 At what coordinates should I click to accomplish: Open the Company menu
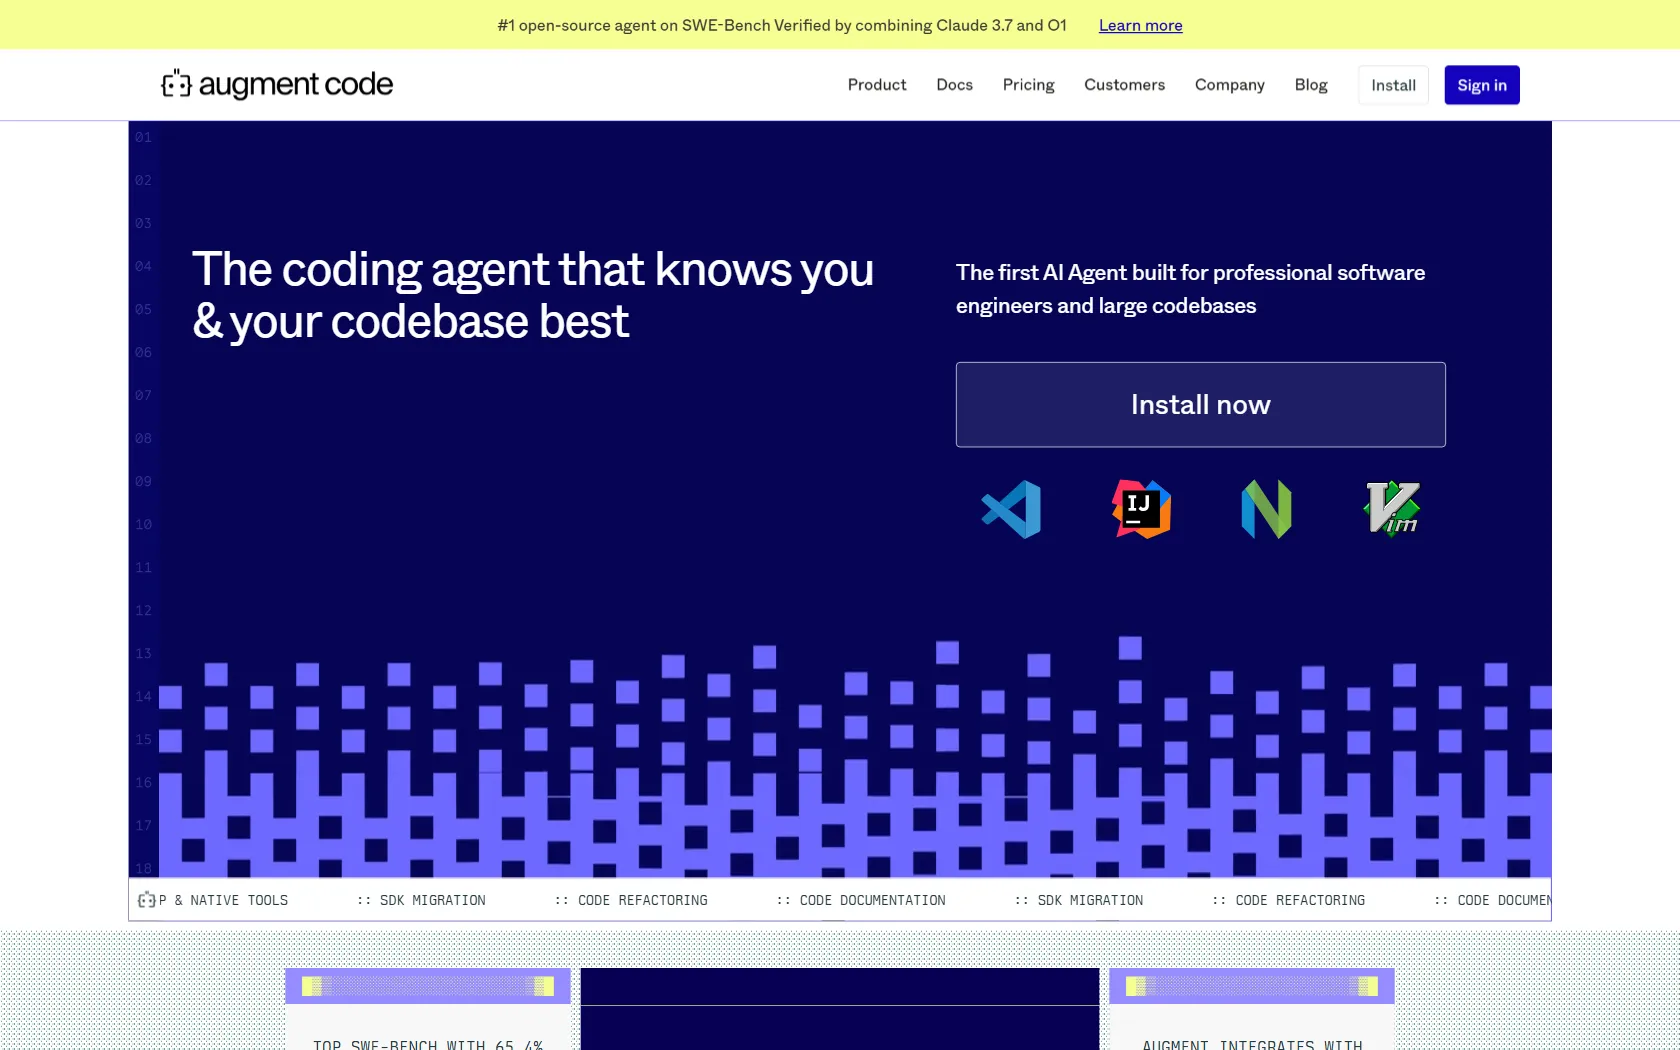click(1229, 85)
